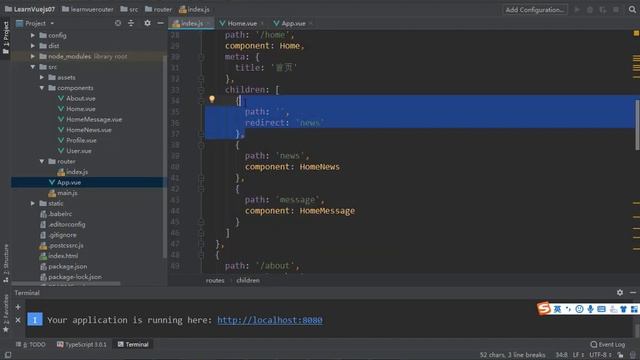
Task: Click the 34:8 cursor position indicator
Action: point(561,355)
